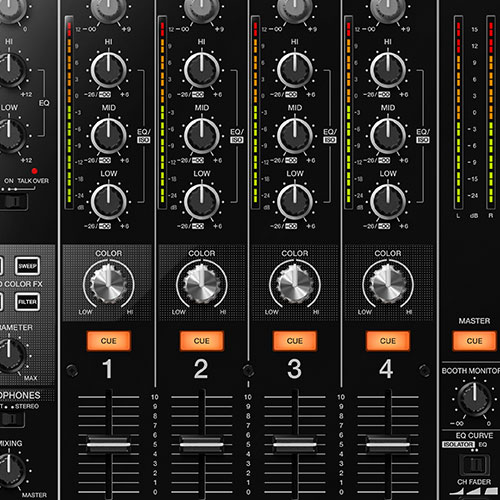
Task: Click channel 2 MID EQ knob
Action: coord(202,136)
